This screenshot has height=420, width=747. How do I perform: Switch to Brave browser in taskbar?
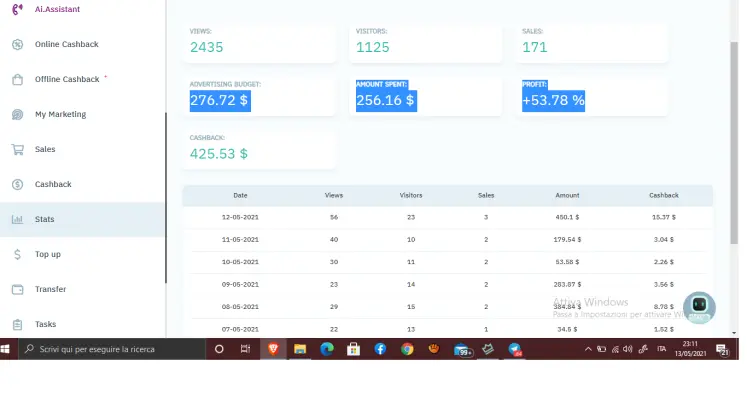coord(273,349)
